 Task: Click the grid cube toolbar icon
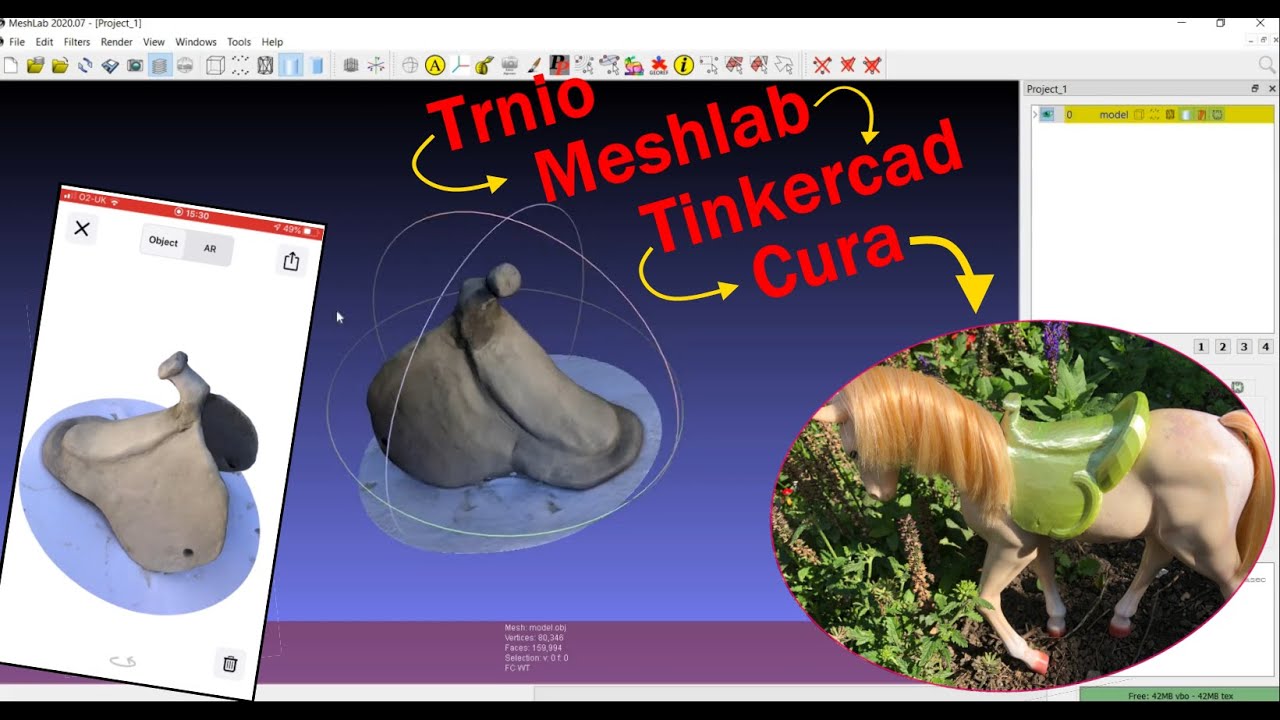[x=351, y=66]
